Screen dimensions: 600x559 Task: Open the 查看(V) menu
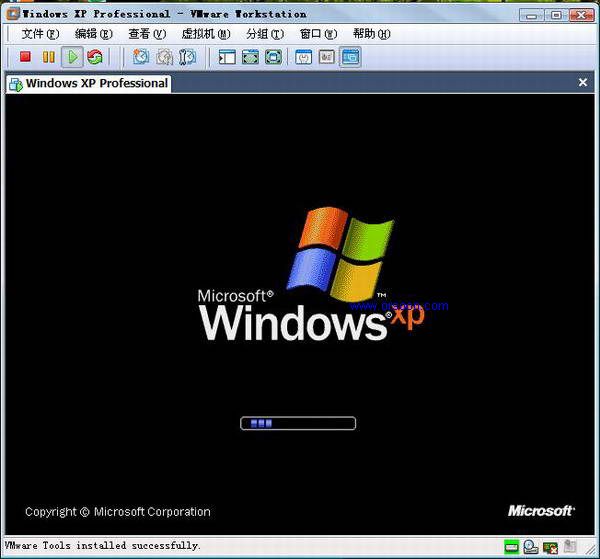click(147, 34)
